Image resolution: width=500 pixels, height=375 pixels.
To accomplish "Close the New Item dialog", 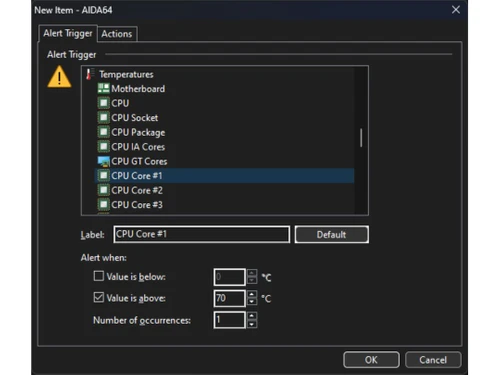I will click(x=456, y=10).
